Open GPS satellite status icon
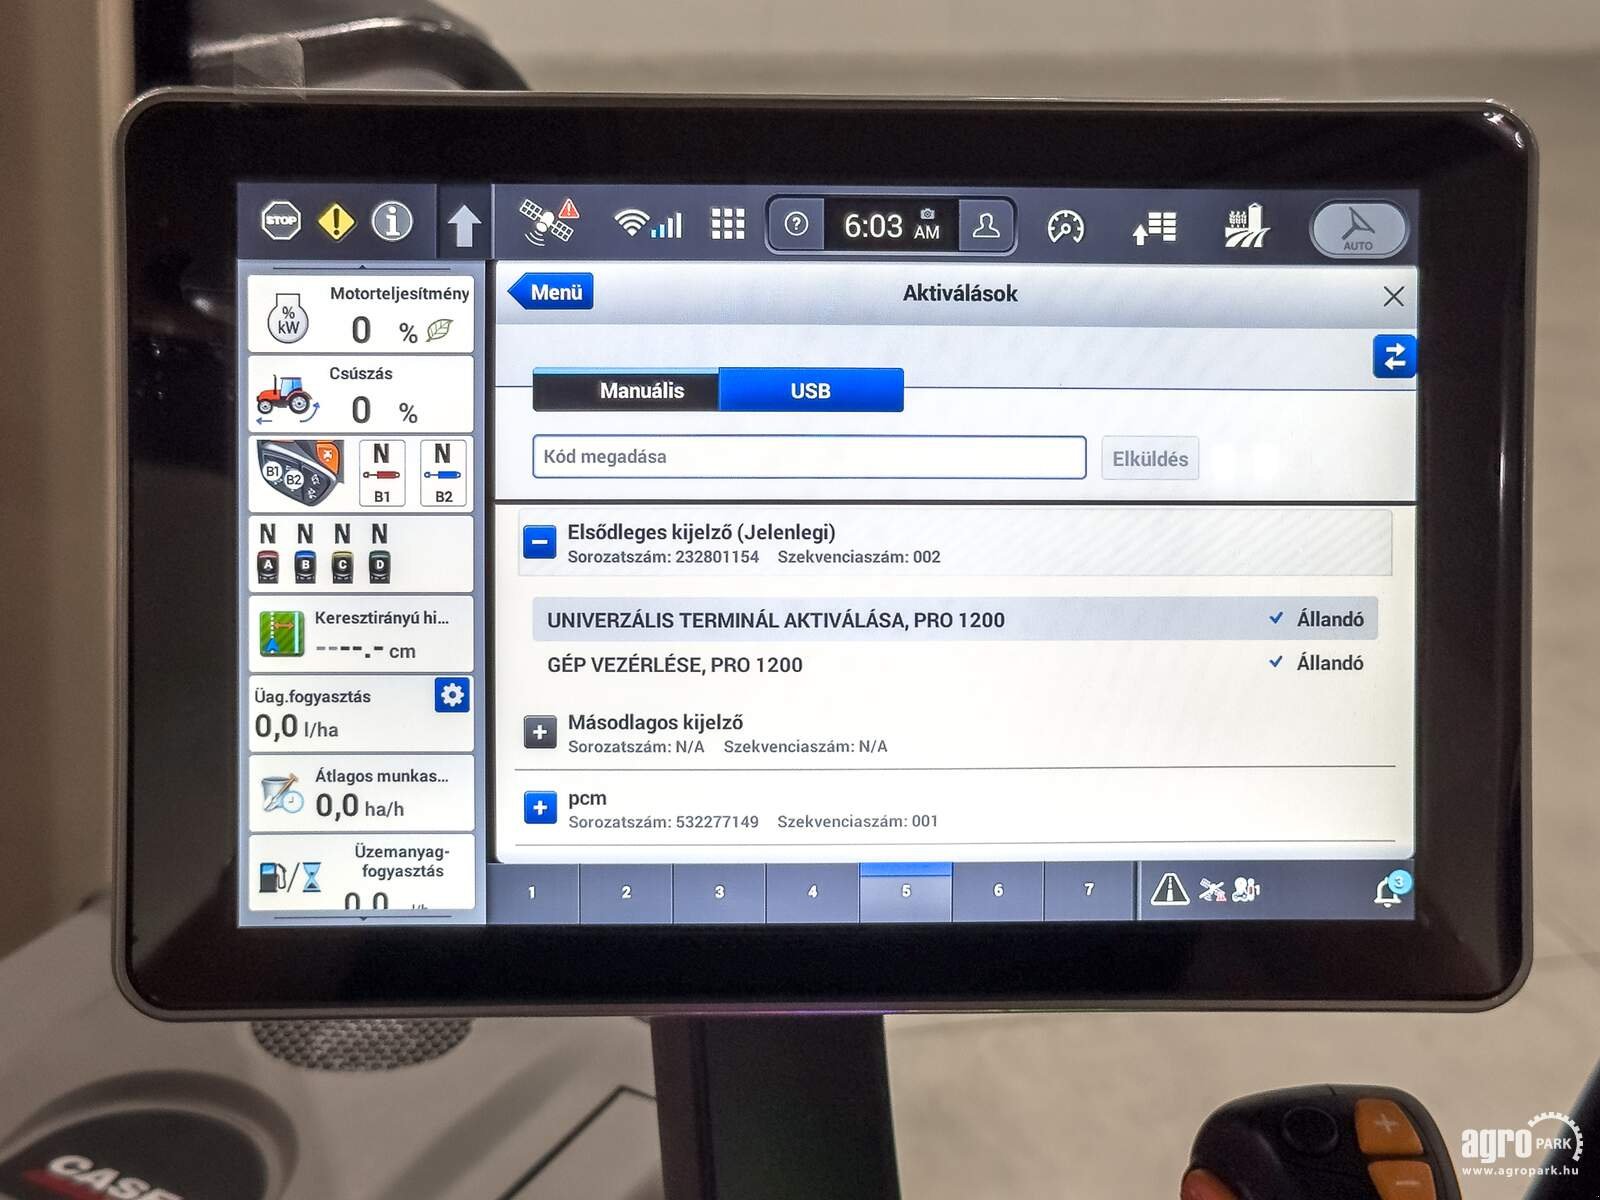 pyautogui.click(x=549, y=222)
